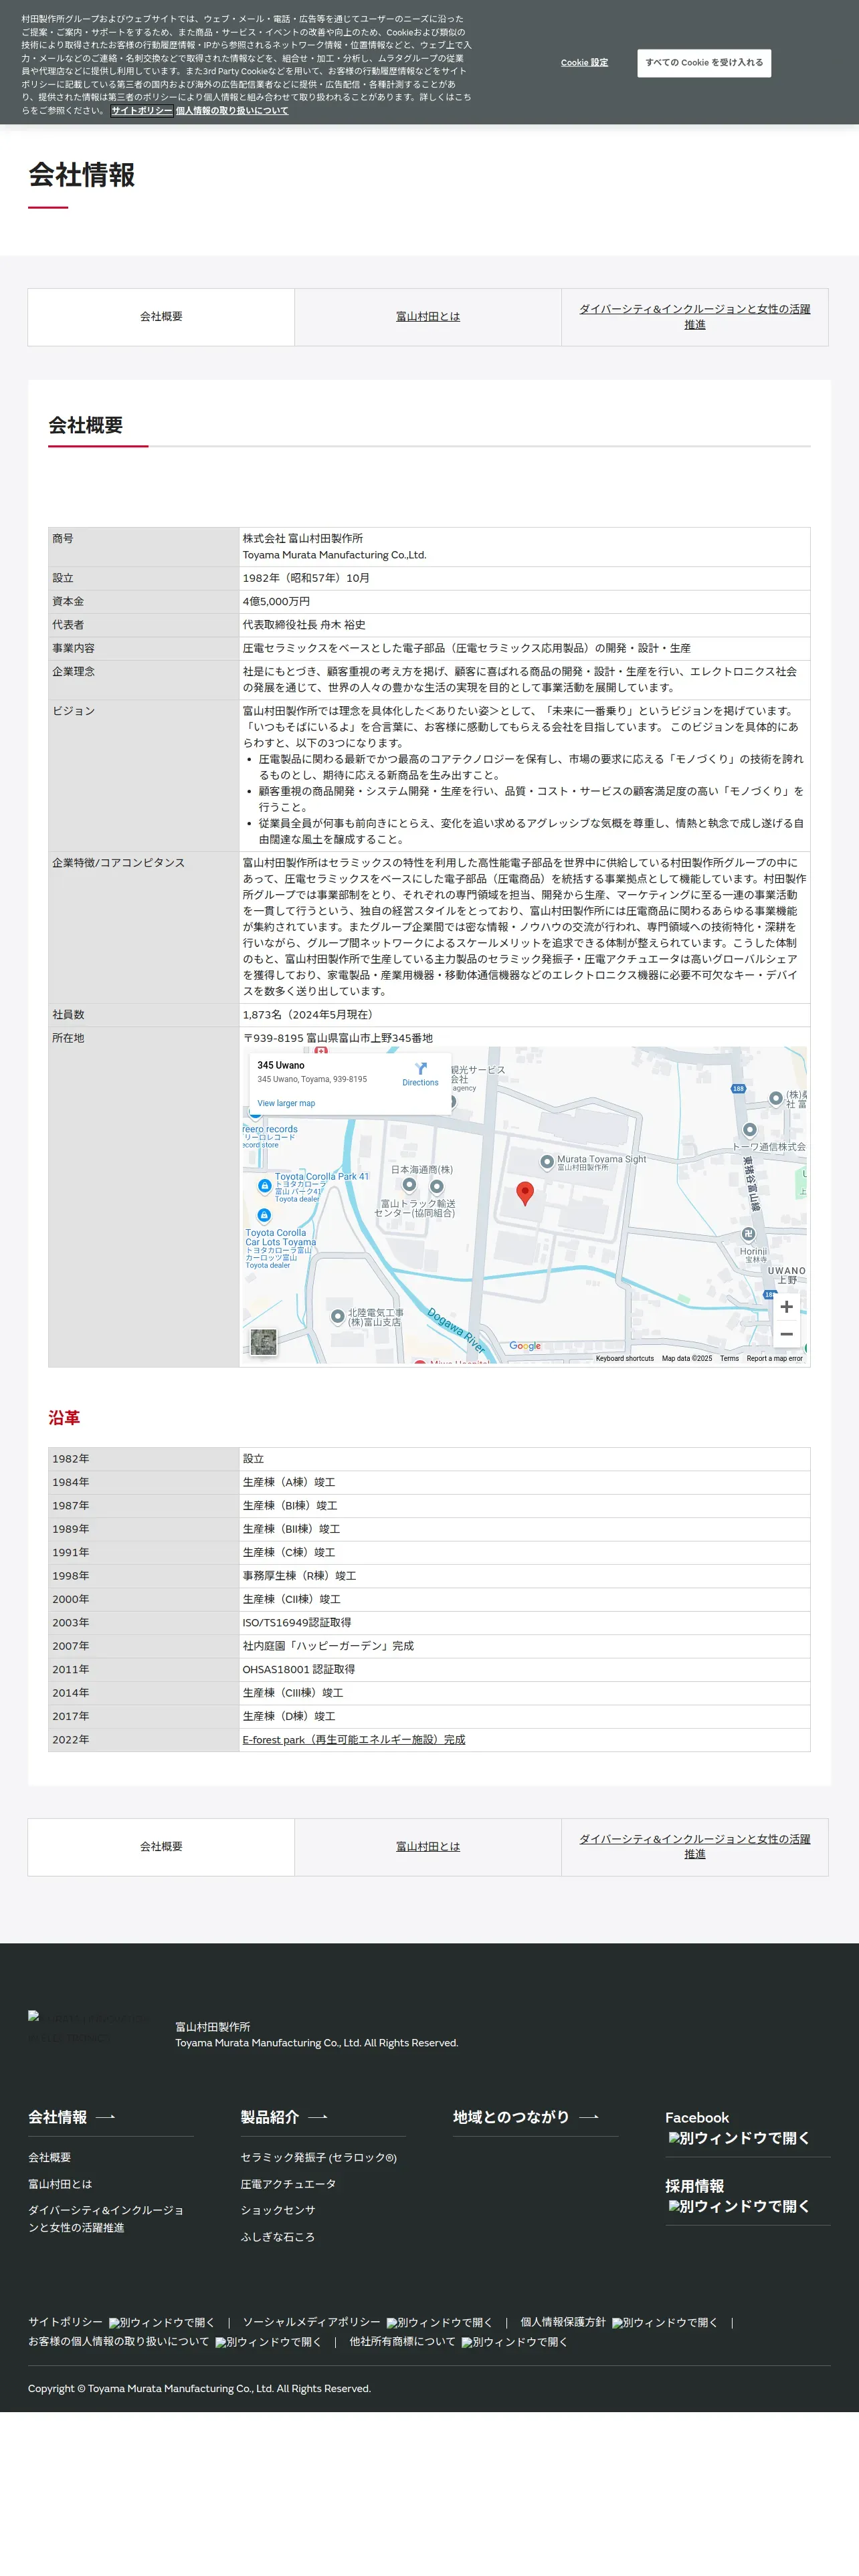Image resolution: width=859 pixels, height=2576 pixels.
Task: Click founding date 1982年（昭和57年）10月
Action: 306,579
